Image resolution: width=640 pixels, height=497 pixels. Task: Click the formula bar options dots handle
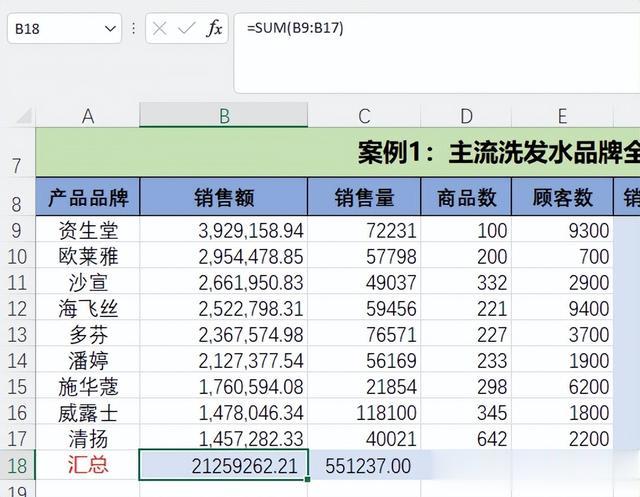[133, 28]
